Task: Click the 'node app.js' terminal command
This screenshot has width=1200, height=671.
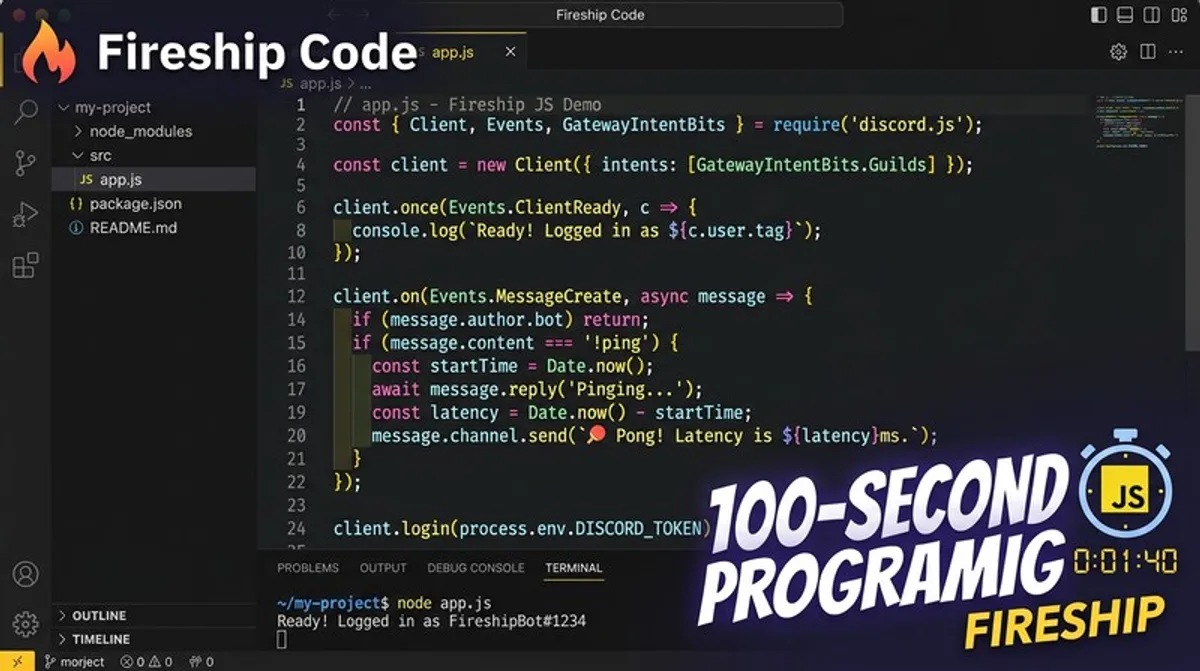Action: pyautogui.click(x=444, y=603)
